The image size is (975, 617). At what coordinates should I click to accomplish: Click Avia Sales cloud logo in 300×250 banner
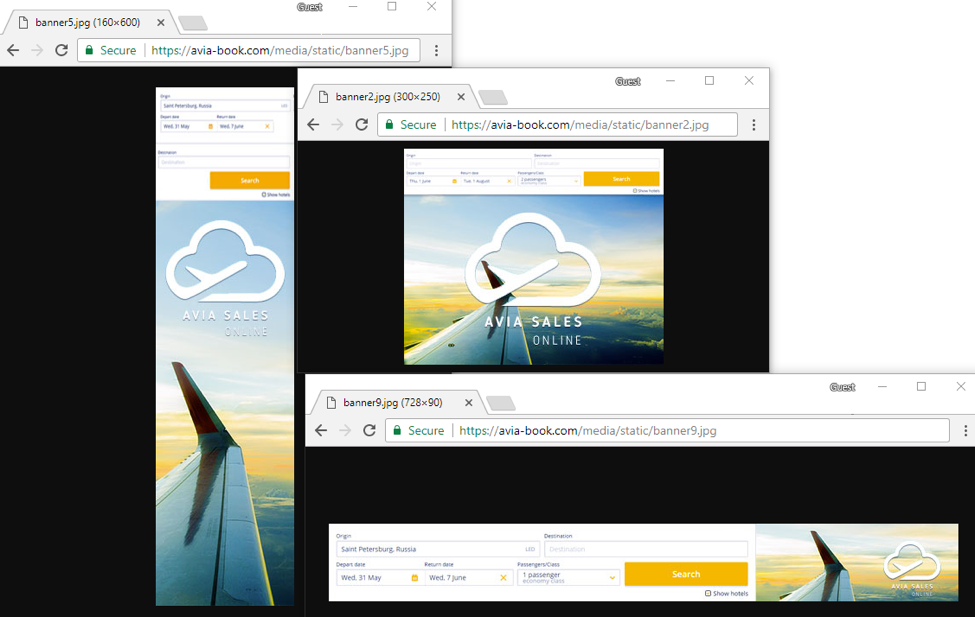point(533,260)
